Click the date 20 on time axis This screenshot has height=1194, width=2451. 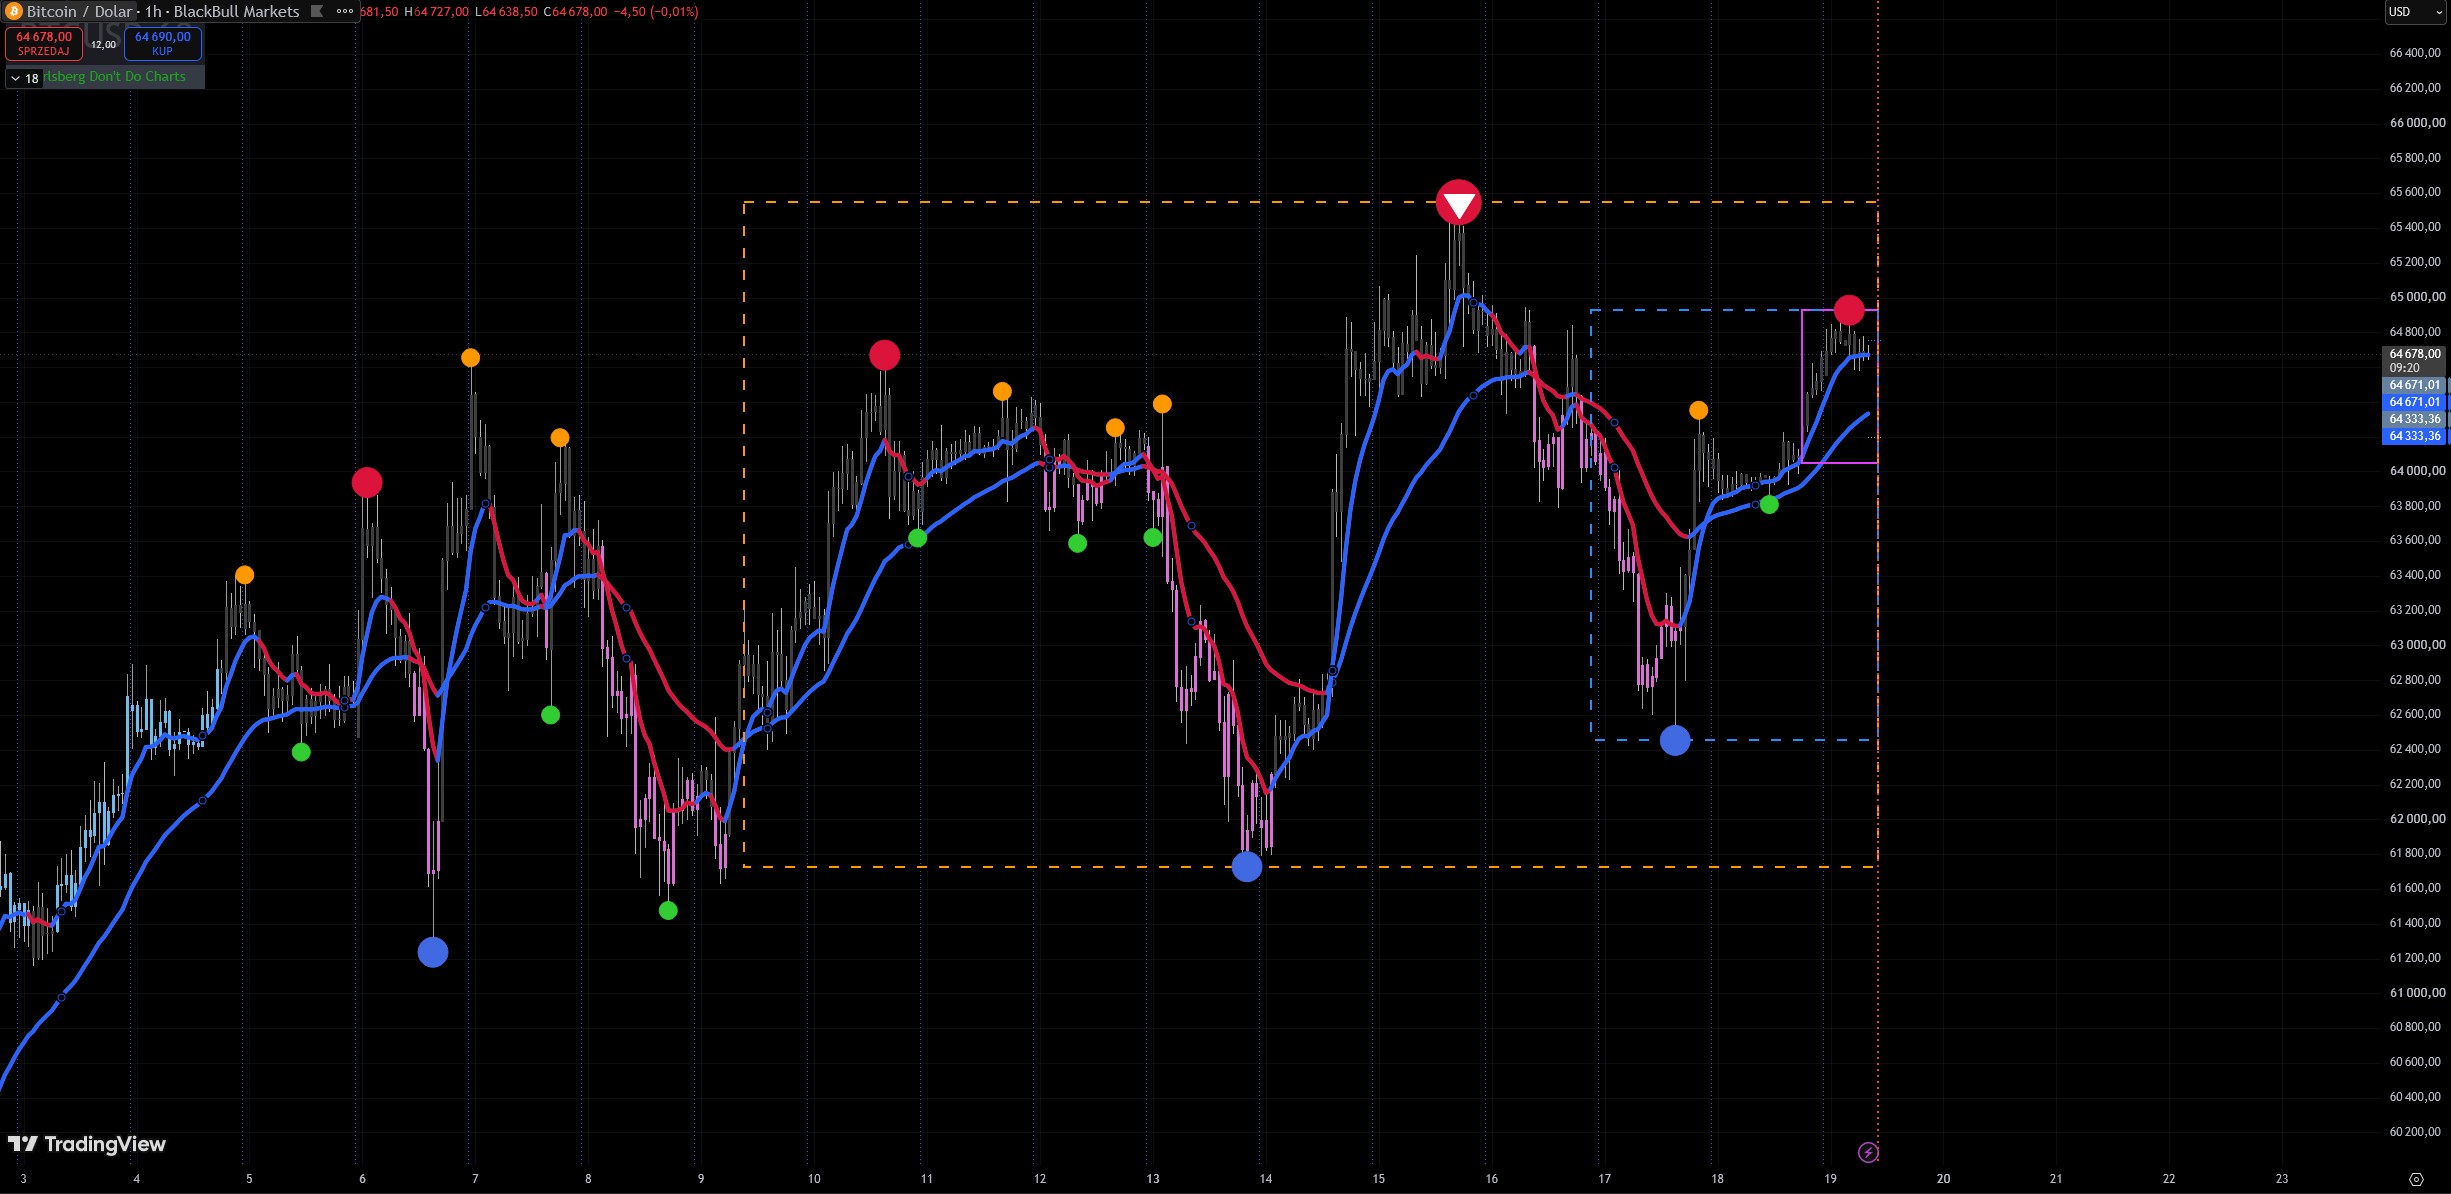(1943, 1179)
